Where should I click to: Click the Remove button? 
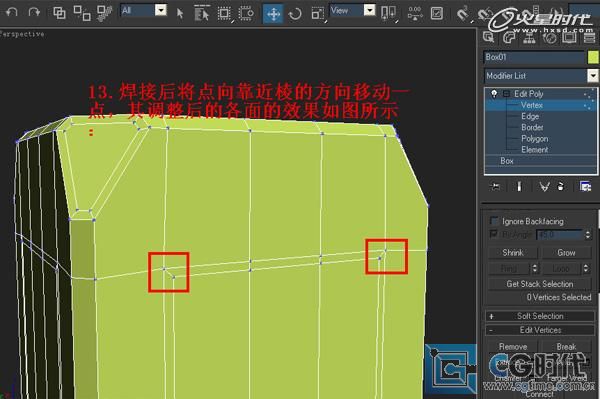point(513,347)
